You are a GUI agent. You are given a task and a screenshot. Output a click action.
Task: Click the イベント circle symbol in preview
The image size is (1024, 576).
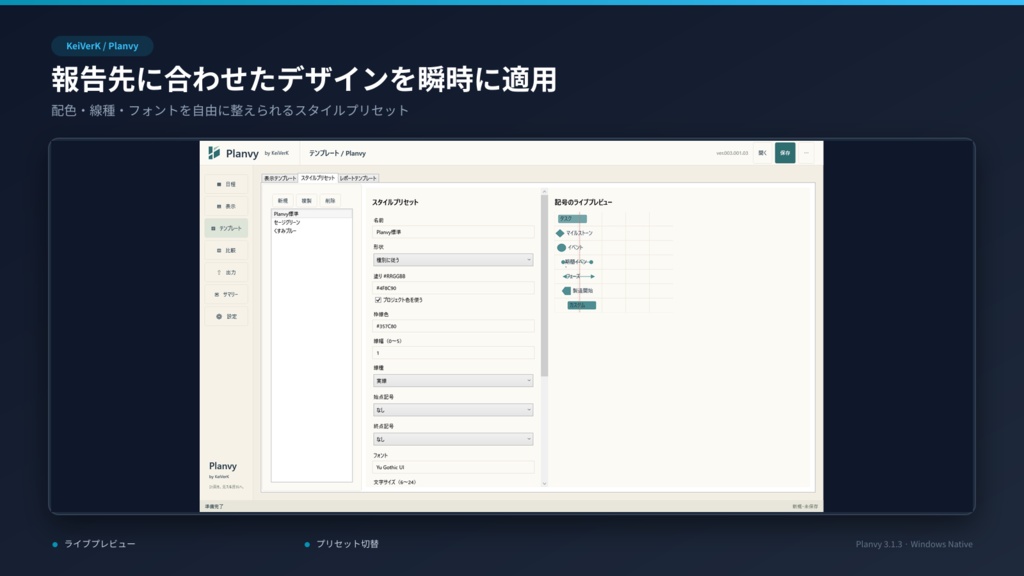pyautogui.click(x=561, y=248)
